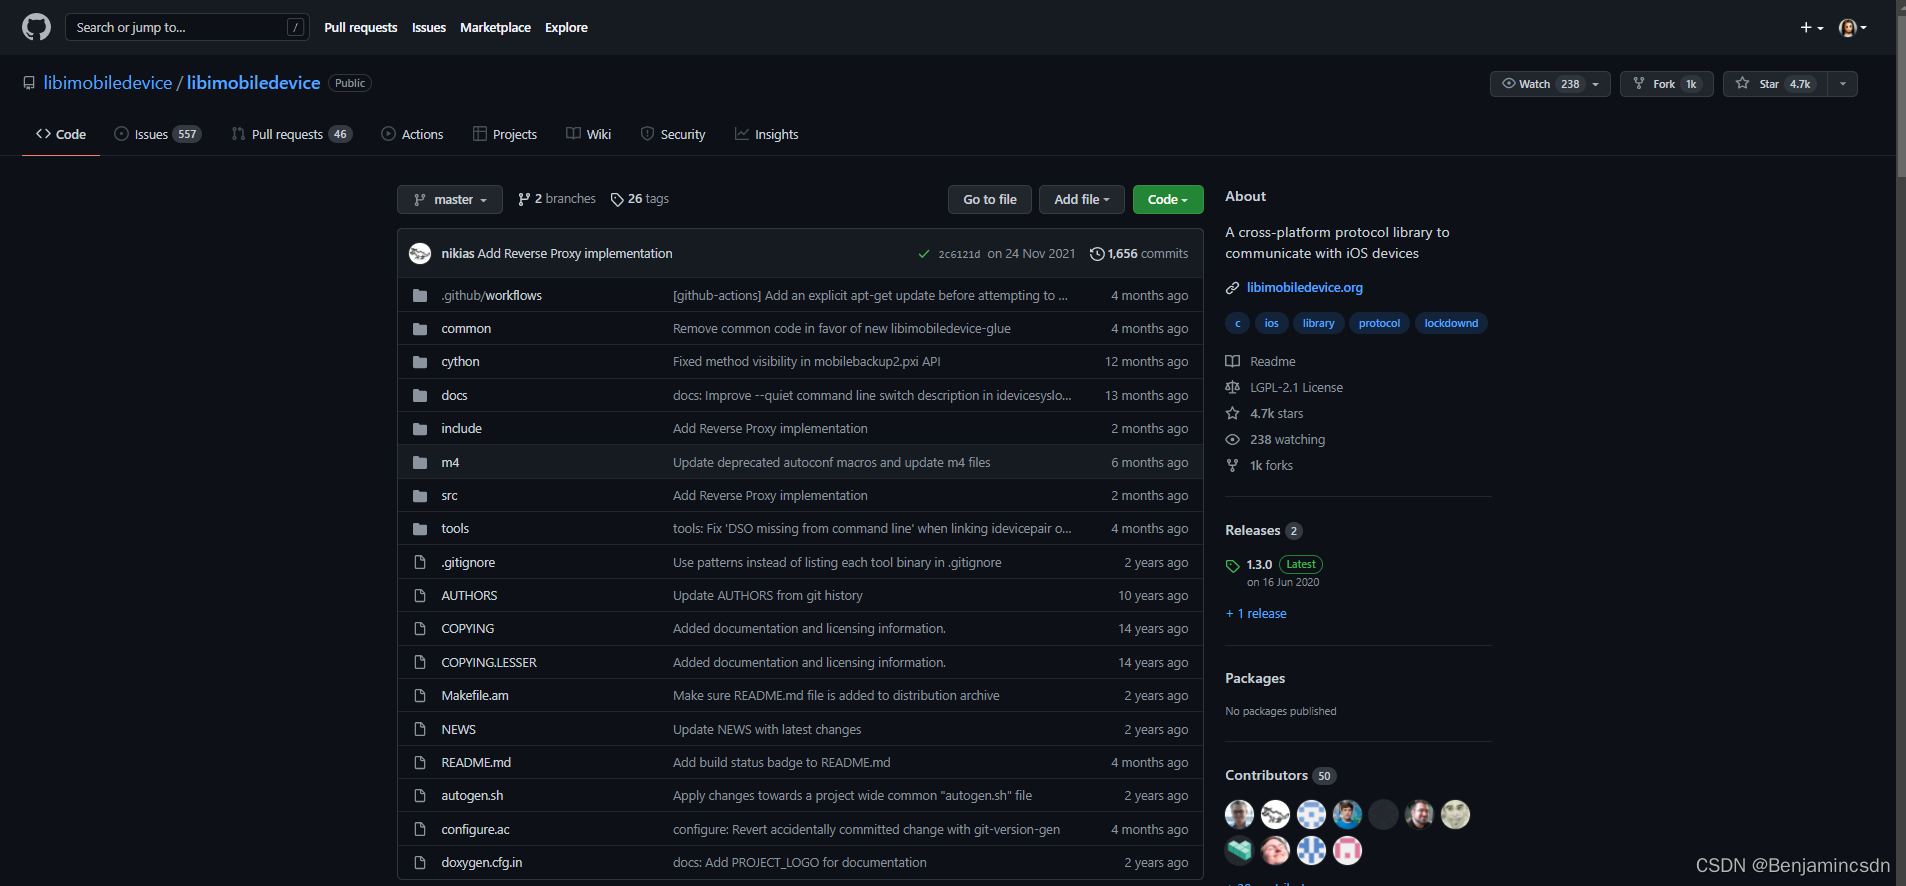1906x886 pixels.
Task: Star the libimobiledevice repository
Action: (1775, 84)
